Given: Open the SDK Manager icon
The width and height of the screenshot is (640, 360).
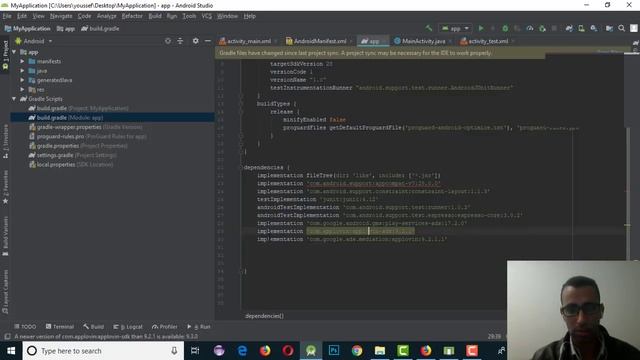Looking at the screenshot, I should click(594, 28).
